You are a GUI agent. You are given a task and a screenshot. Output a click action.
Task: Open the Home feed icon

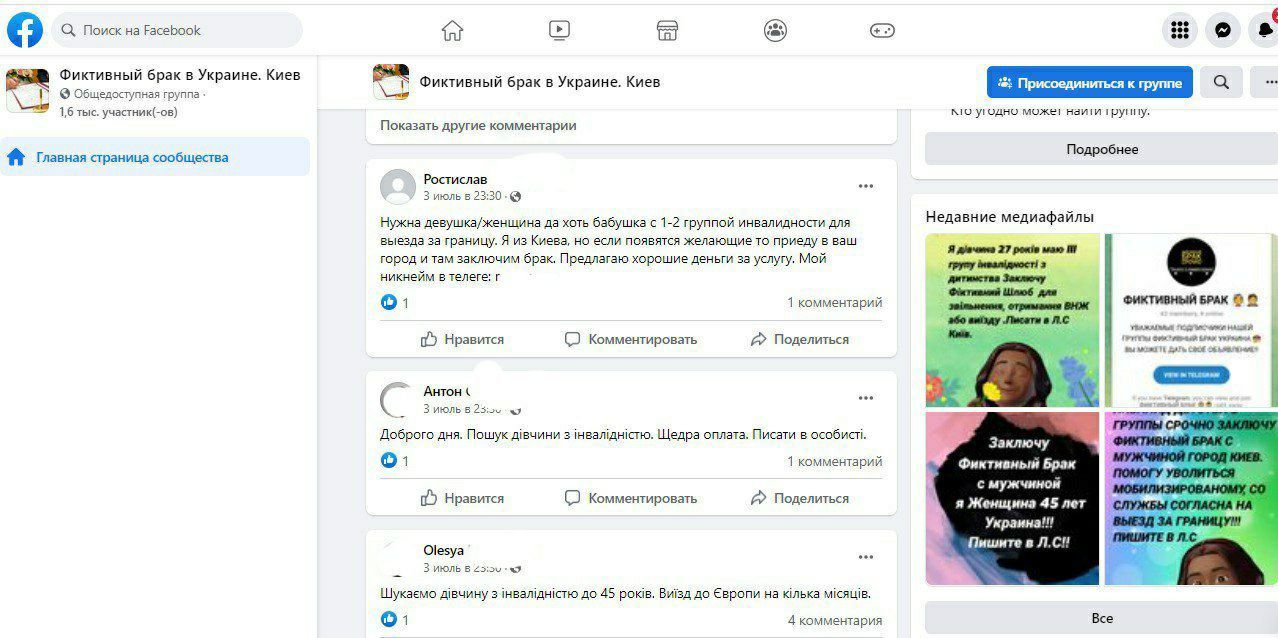pyautogui.click(x=452, y=30)
